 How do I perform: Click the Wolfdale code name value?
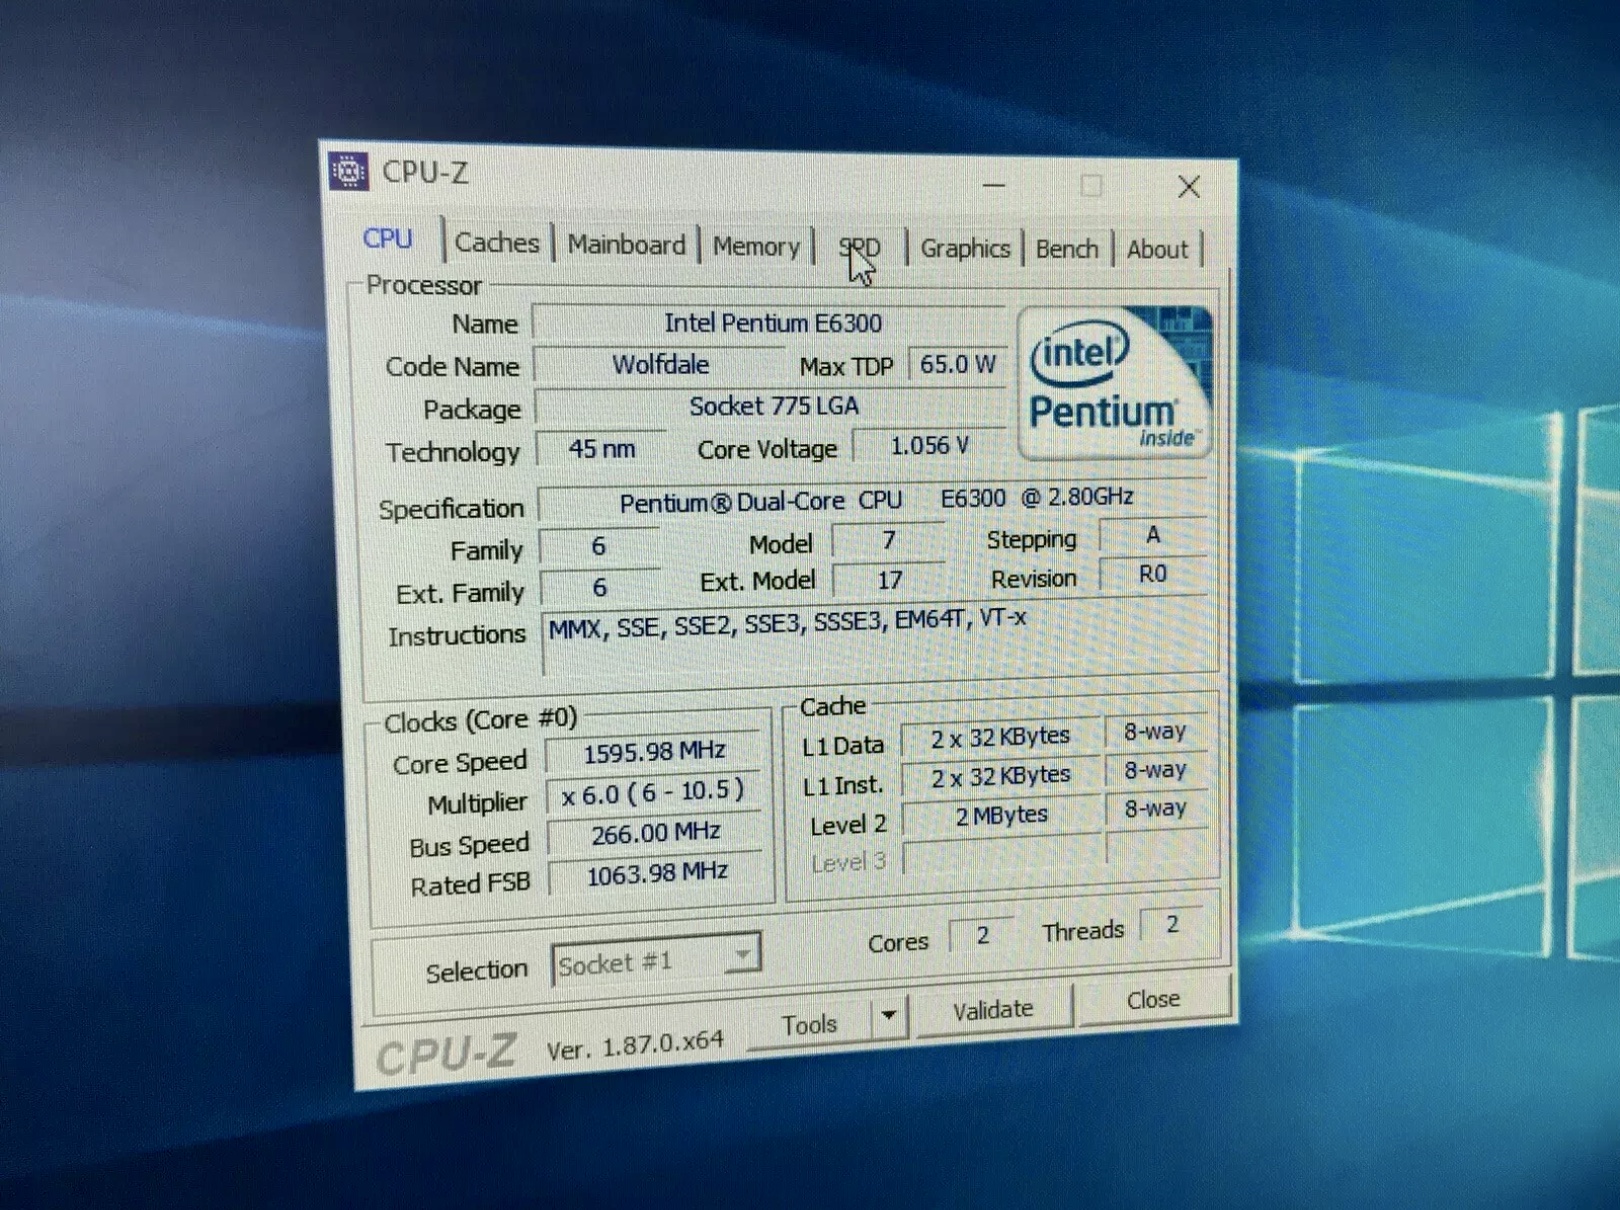660,364
